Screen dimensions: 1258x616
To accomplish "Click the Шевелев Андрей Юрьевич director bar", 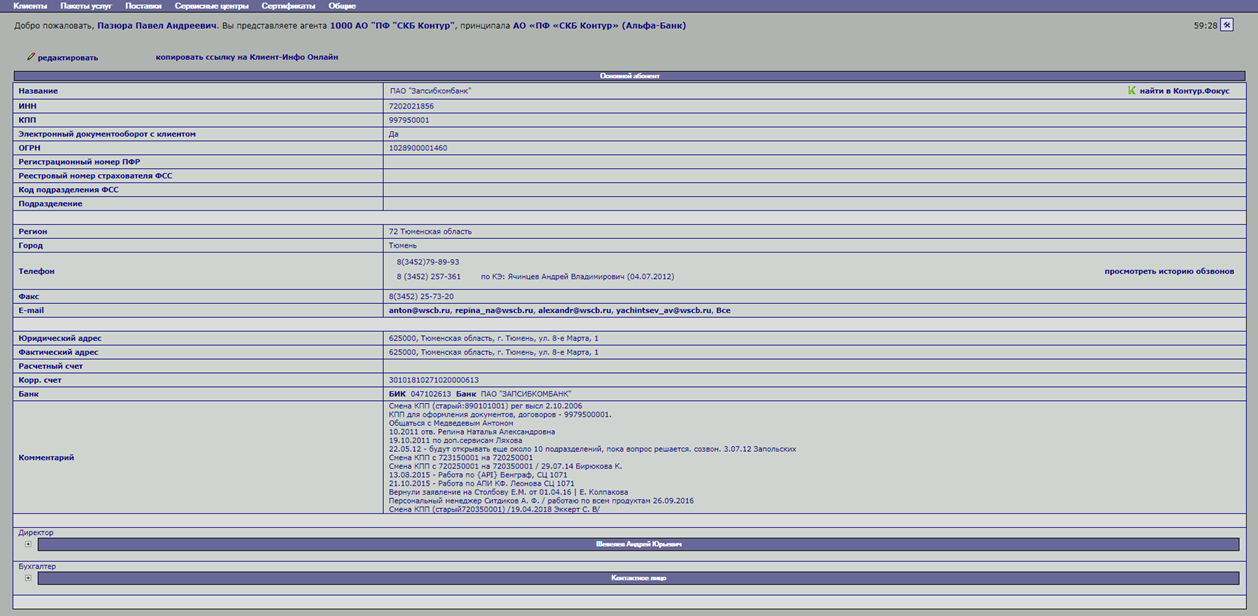I will point(638,545).
